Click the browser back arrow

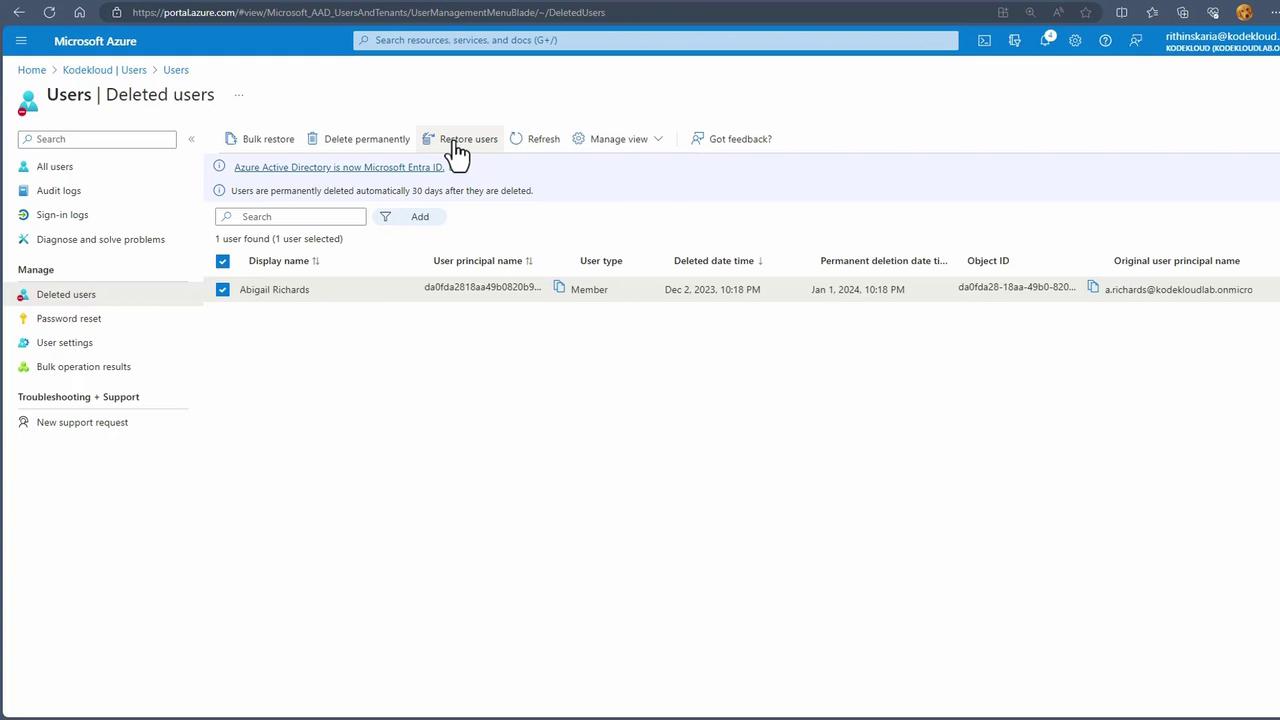tap(19, 12)
